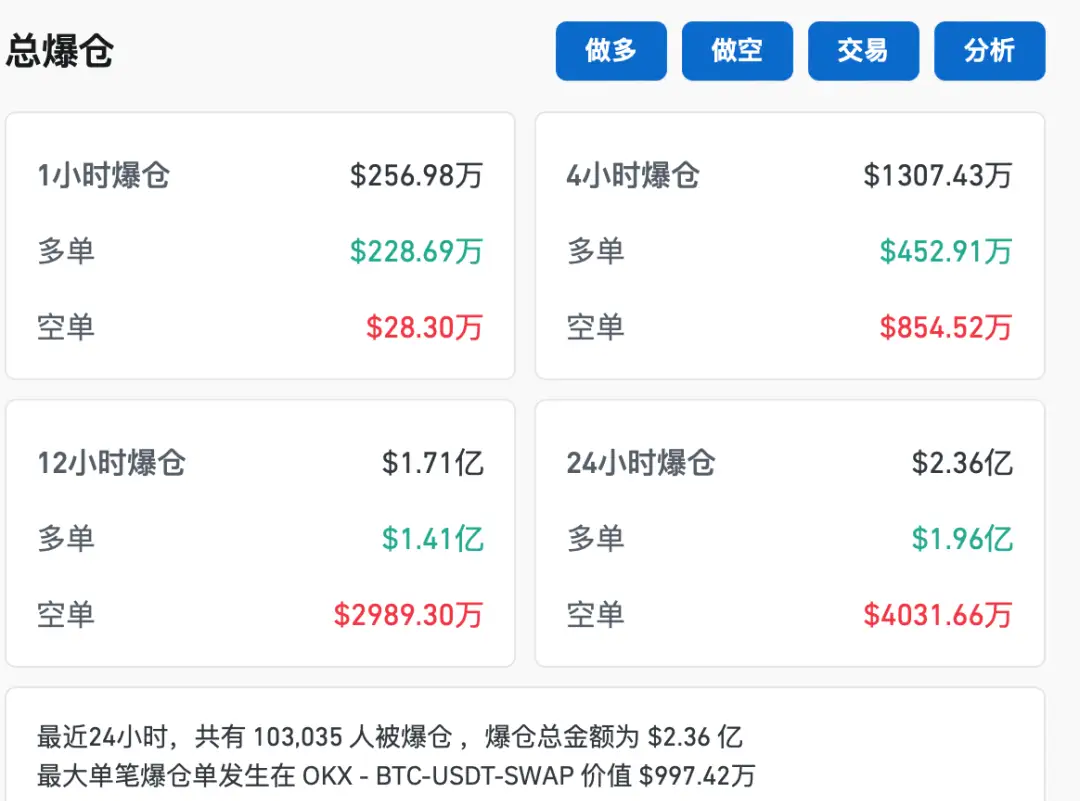Click the 交易 button
Image resolution: width=1080 pixels, height=801 pixels.
[x=863, y=50]
